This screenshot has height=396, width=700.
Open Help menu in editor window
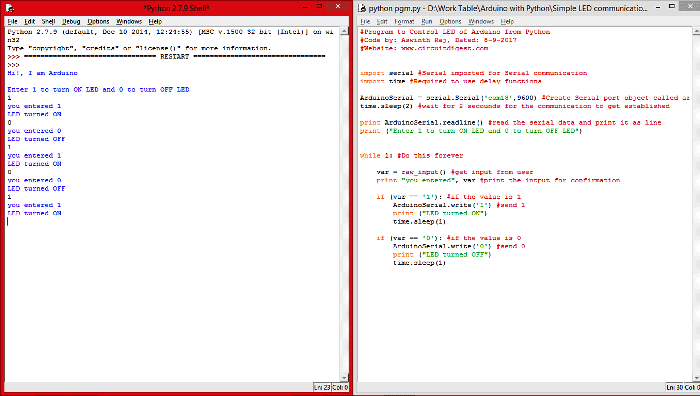pos(507,21)
